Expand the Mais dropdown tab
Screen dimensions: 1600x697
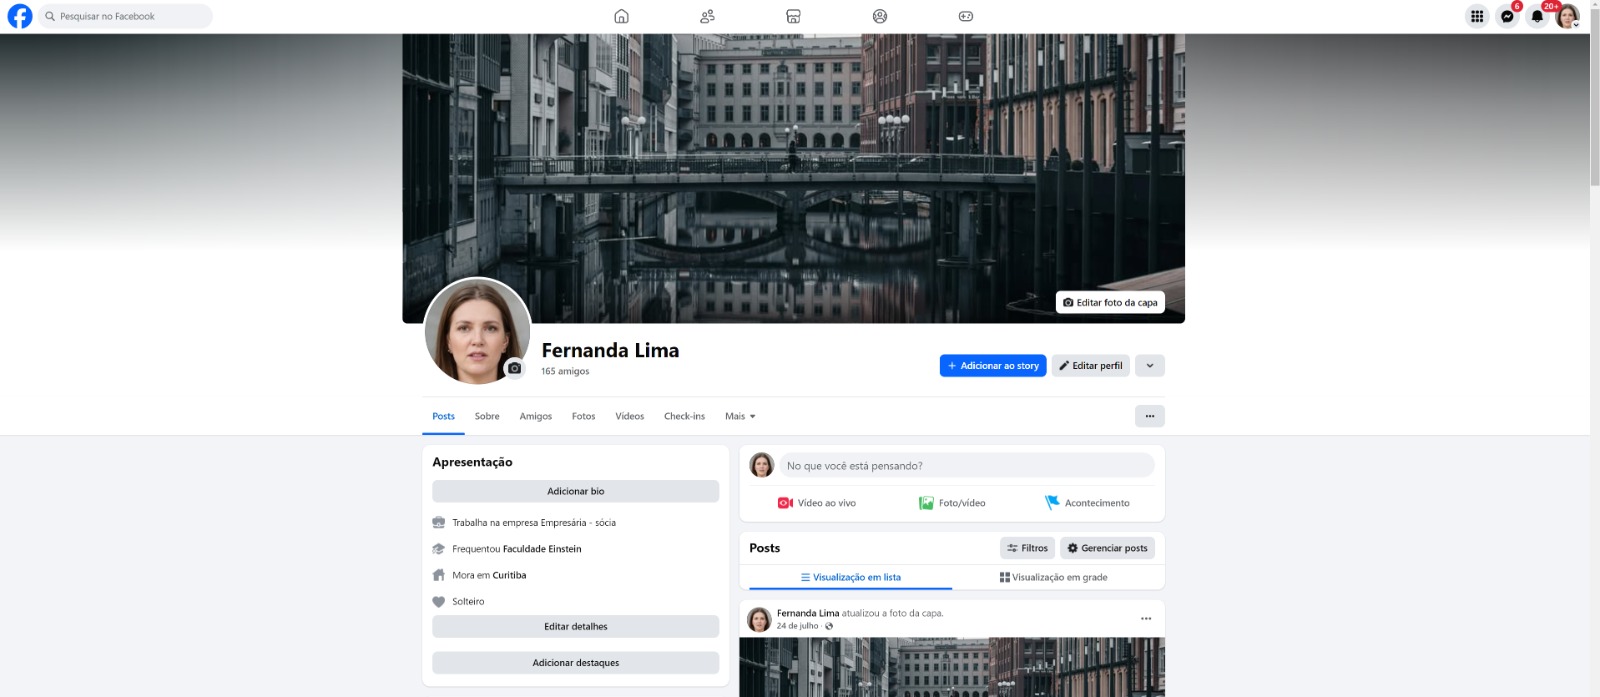pyautogui.click(x=740, y=416)
